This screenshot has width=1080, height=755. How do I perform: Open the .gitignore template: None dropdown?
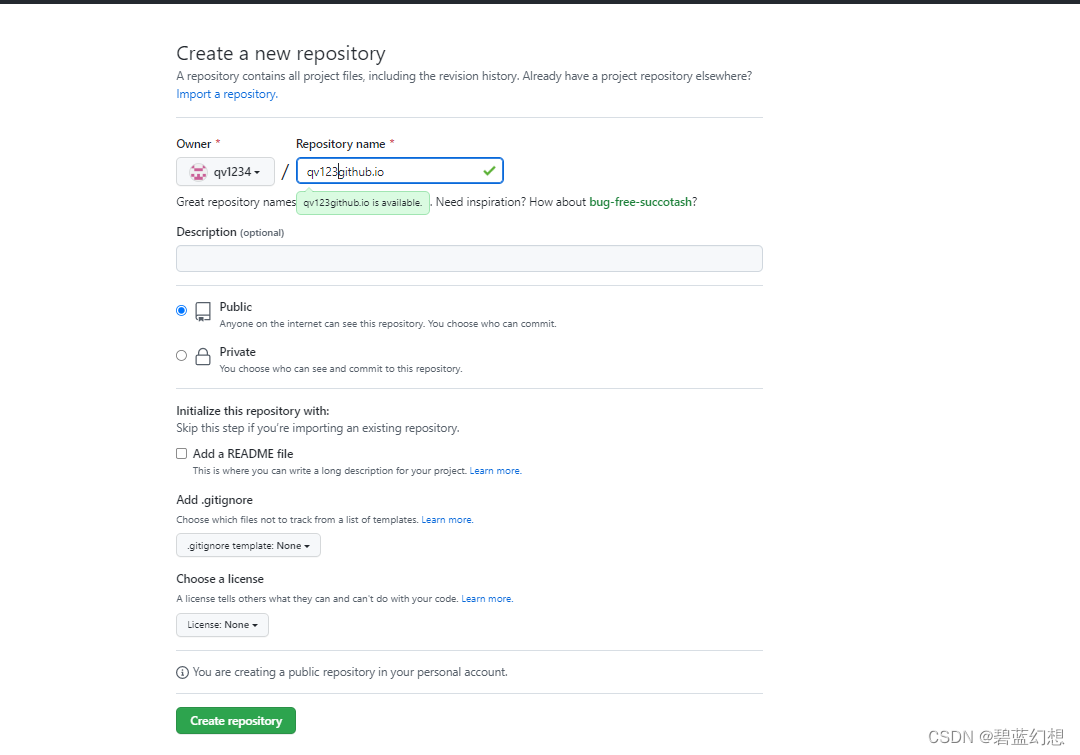(x=248, y=545)
